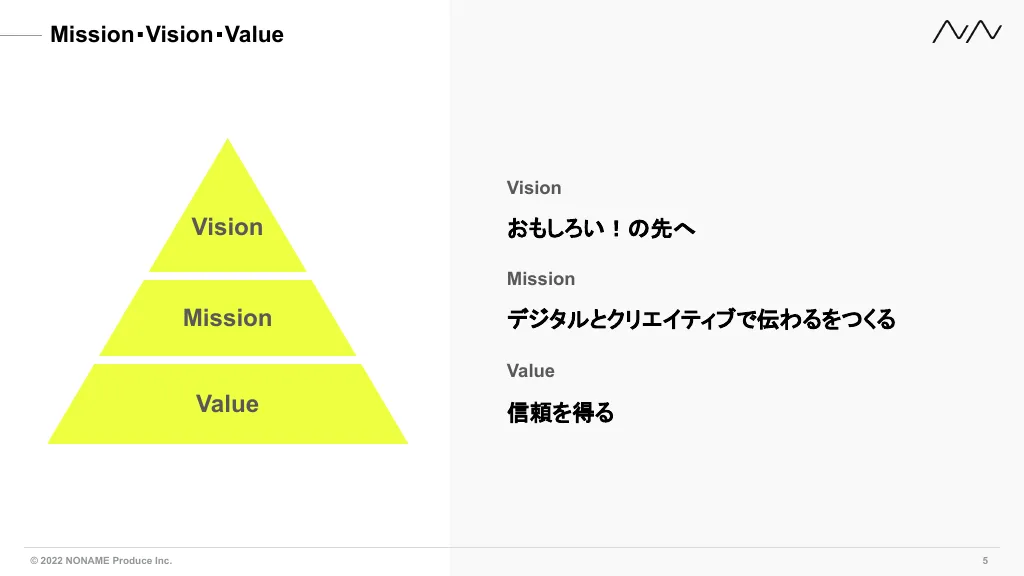Click the horizontal footer divider line
The image size is (1024, 576).
pyautogui.click(x=512, y=547)
